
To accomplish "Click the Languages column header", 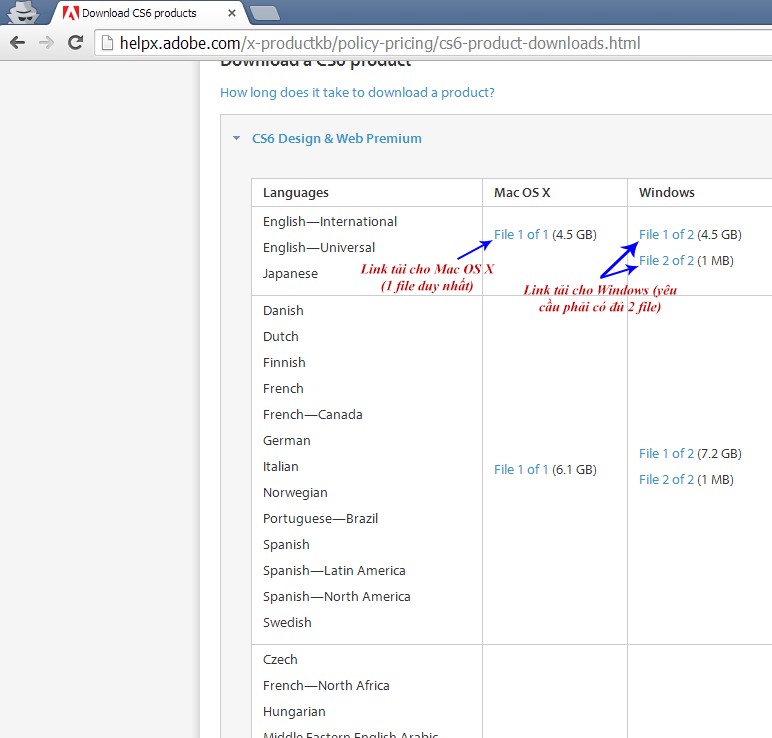I will [x=295, y=193].
